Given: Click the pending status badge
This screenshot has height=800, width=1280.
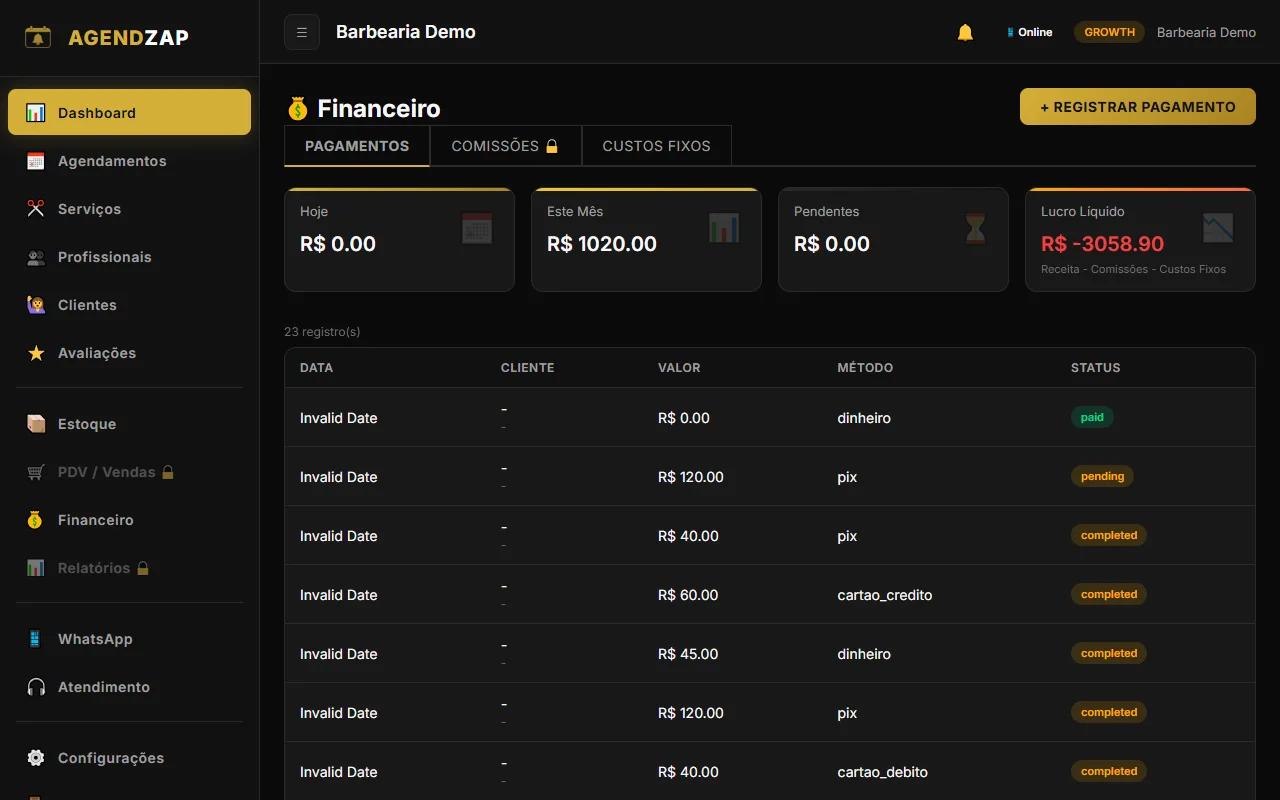Looking at the screenshot, I should 1102,477.
